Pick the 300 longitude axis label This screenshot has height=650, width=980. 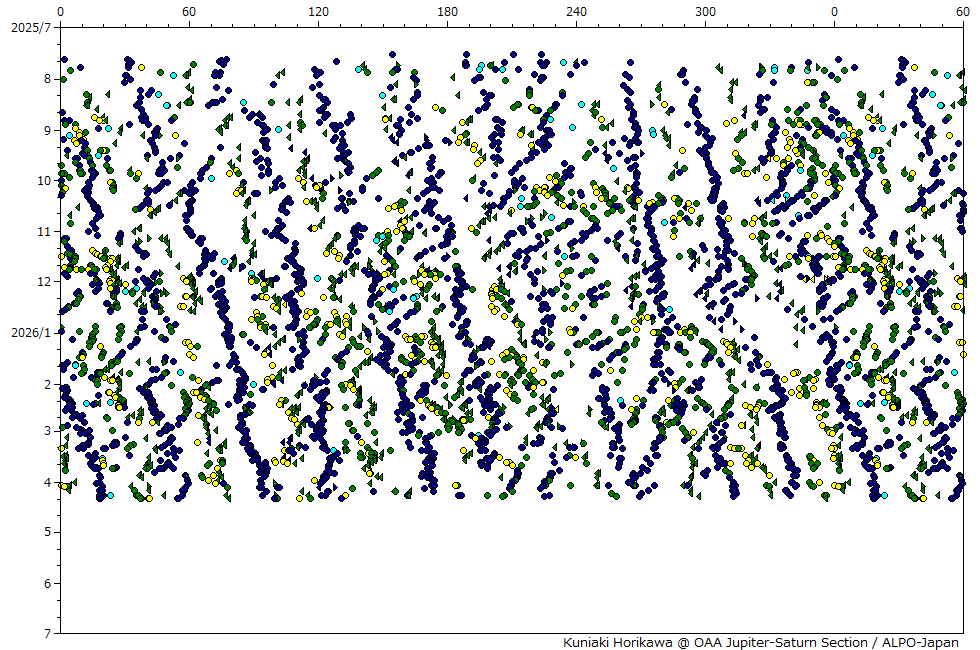705,11
